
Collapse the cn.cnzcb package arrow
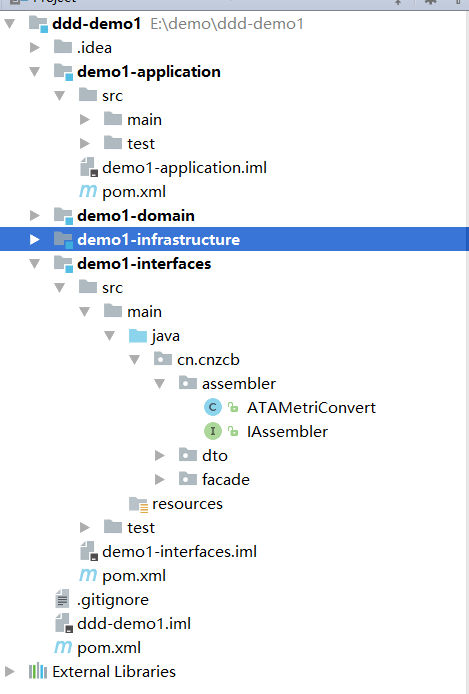(x=135, y=360)
